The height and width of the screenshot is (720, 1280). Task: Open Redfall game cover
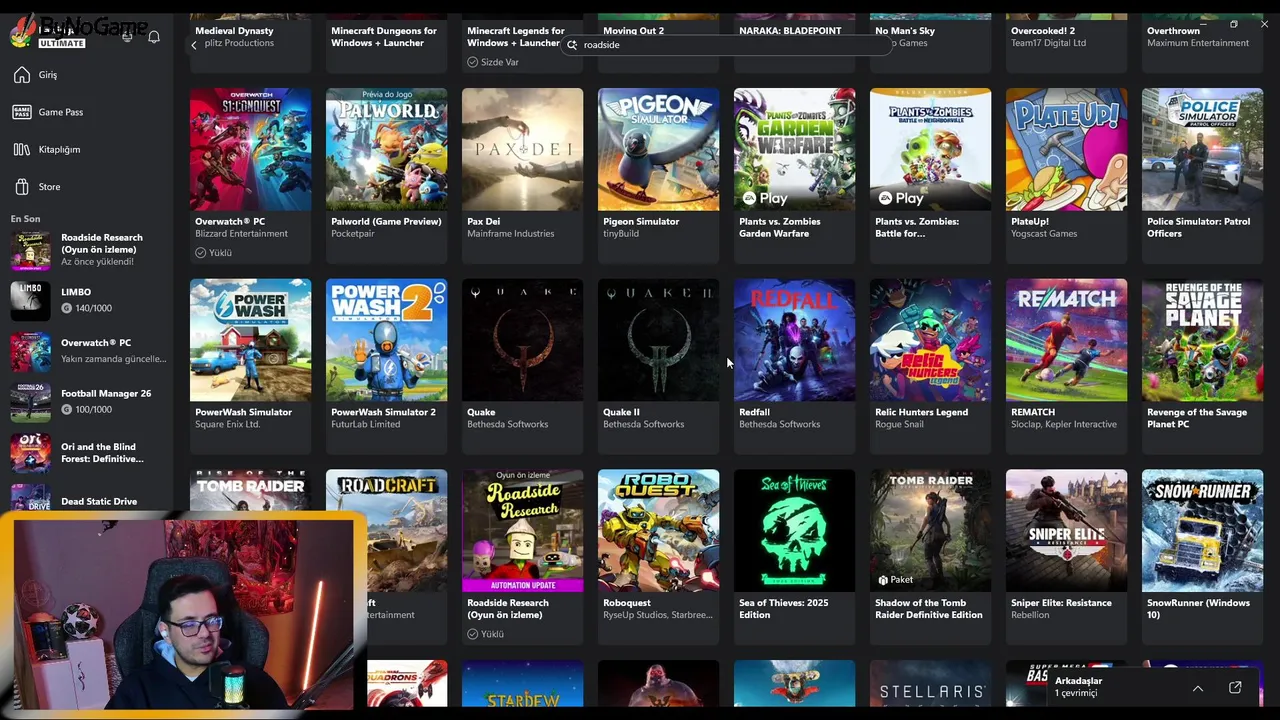click(x=794, y=340)
